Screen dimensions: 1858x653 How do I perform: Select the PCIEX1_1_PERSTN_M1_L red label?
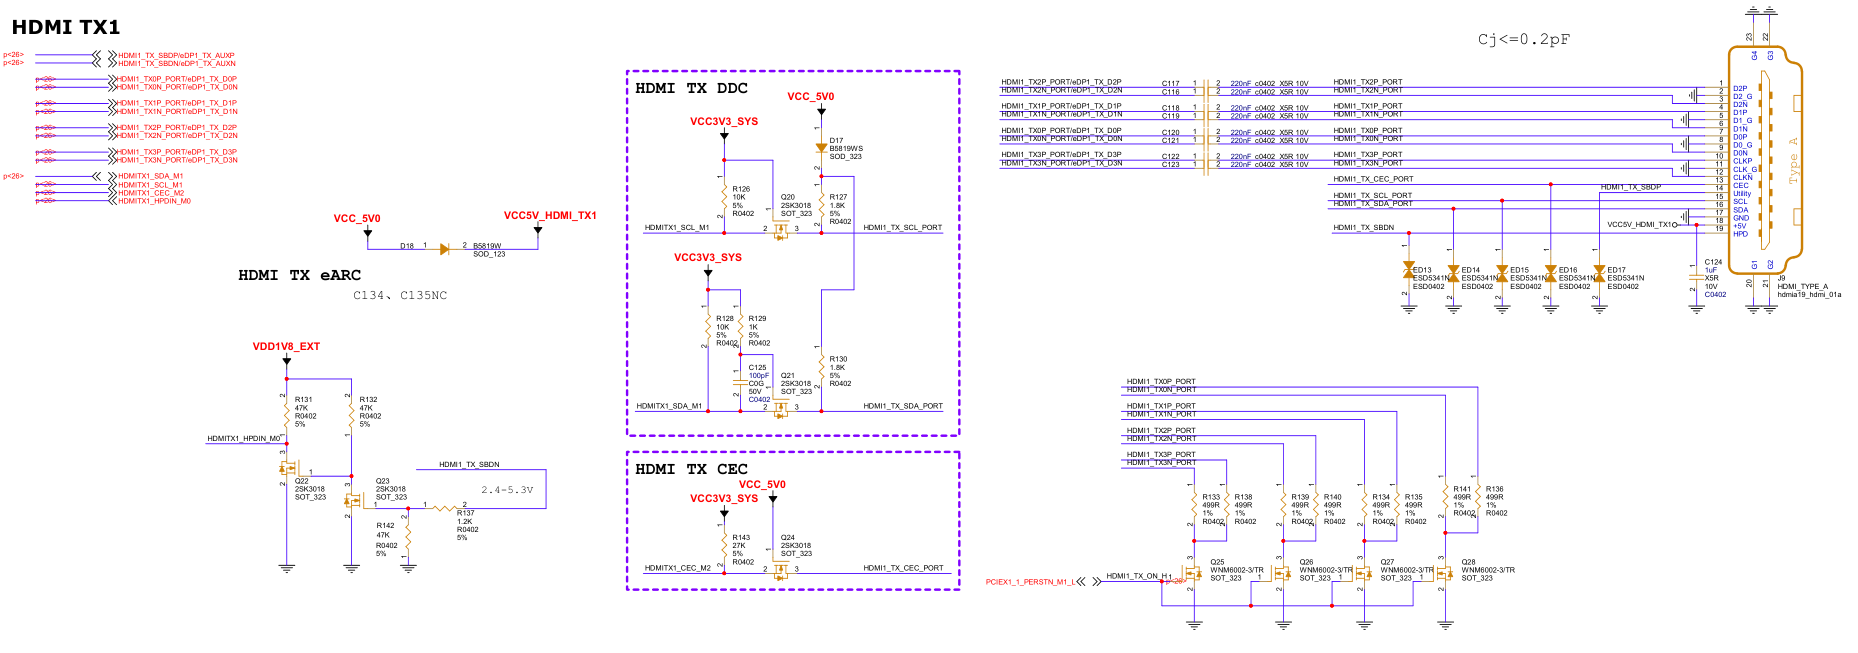point(1030,582)
